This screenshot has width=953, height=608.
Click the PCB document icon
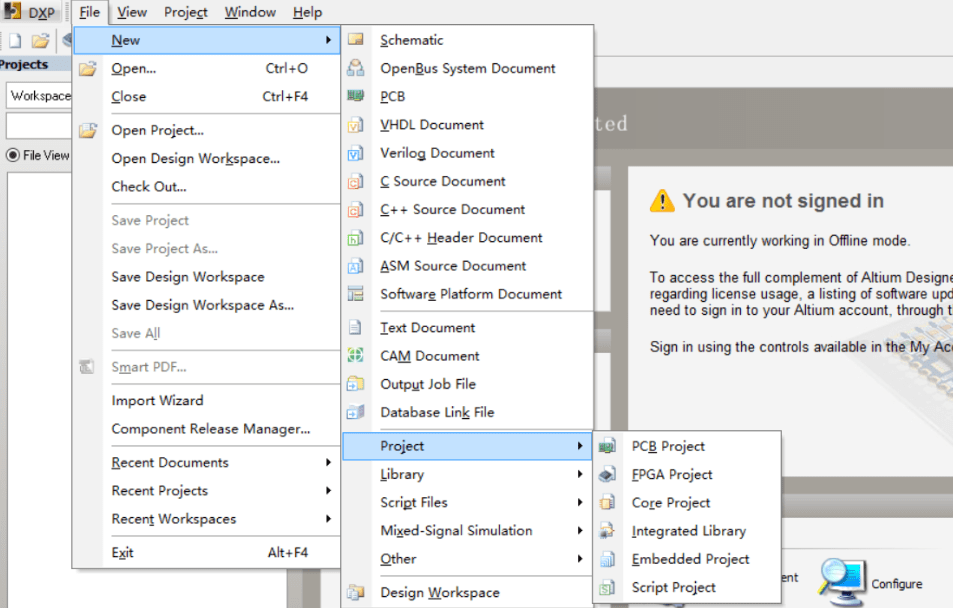[x=356, y=96]
